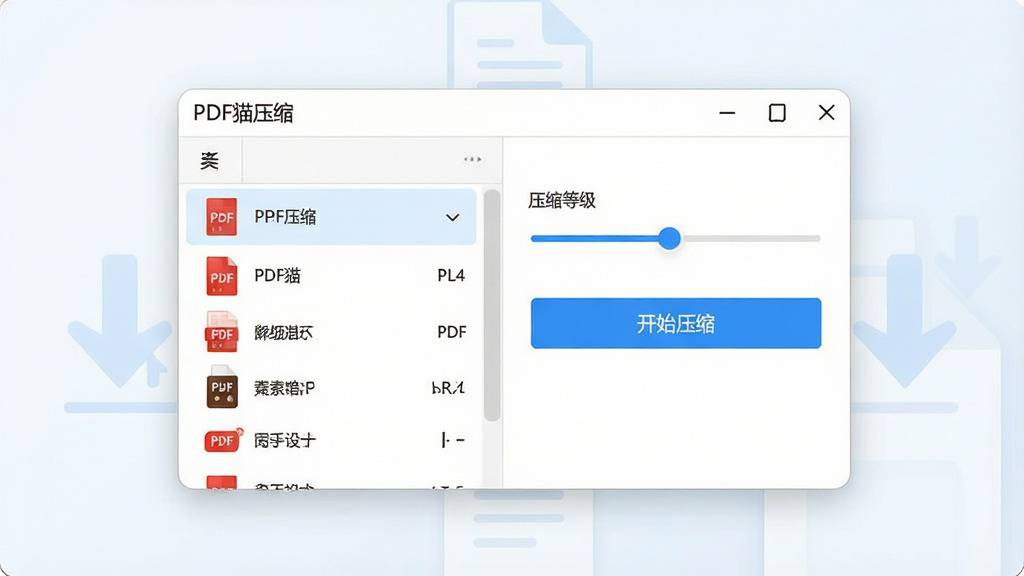This screenshot has height=576, width=1024.
Task: Close the PDF猫压缩 window
Action: (x=827, y=113)
